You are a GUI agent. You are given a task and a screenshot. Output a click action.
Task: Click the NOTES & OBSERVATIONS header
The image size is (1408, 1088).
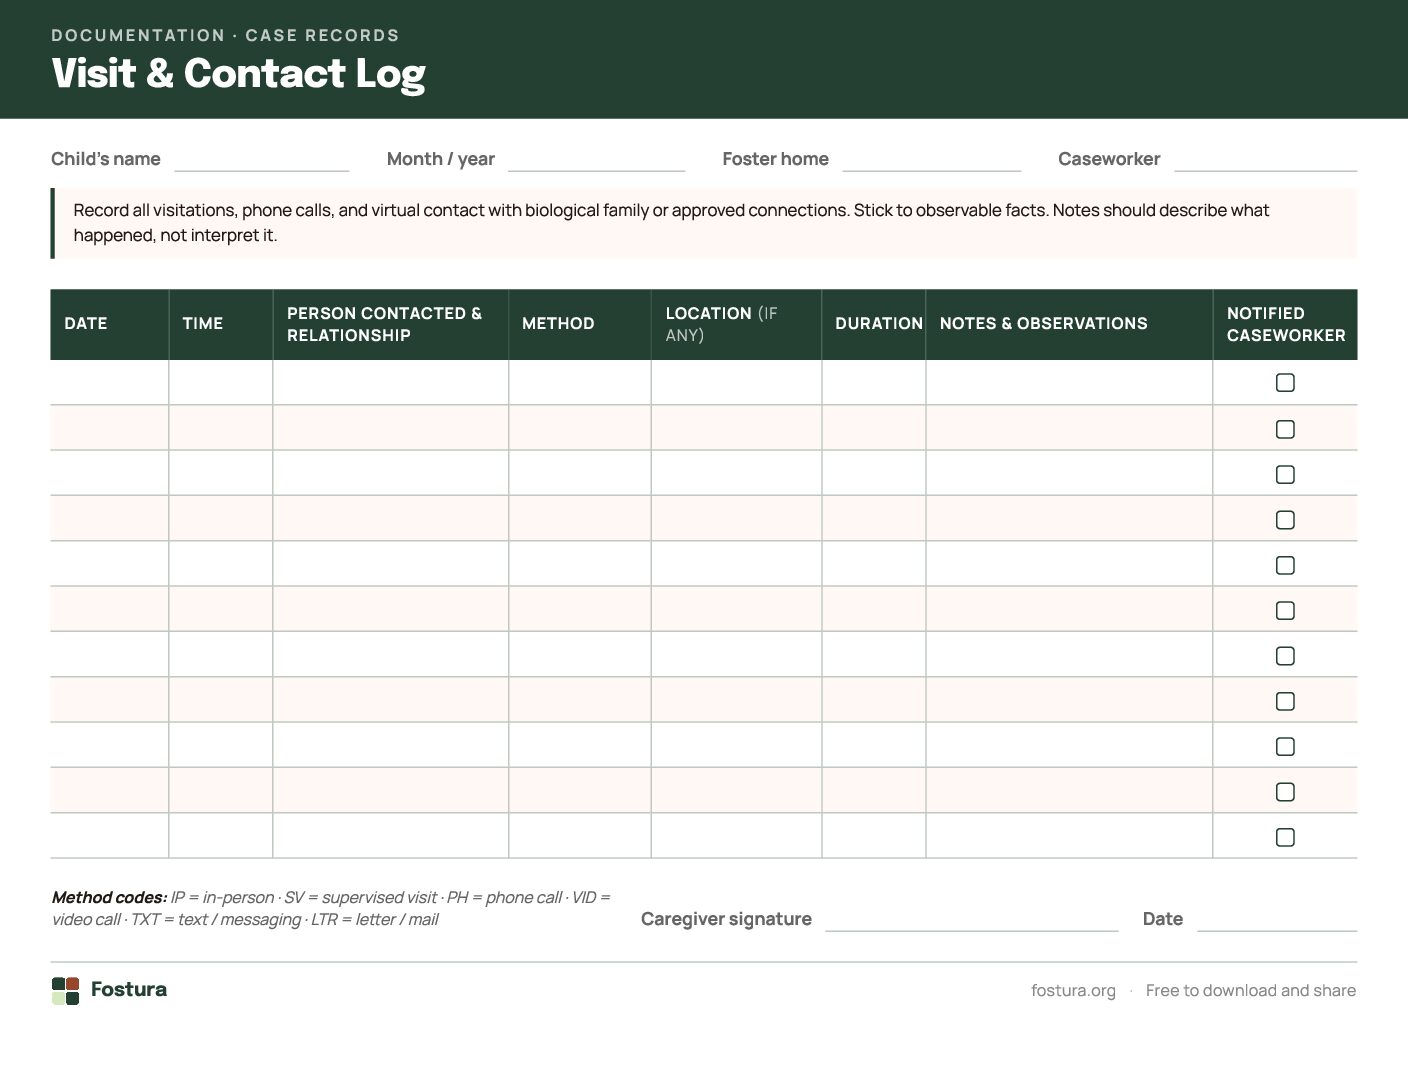point(1069,324)
